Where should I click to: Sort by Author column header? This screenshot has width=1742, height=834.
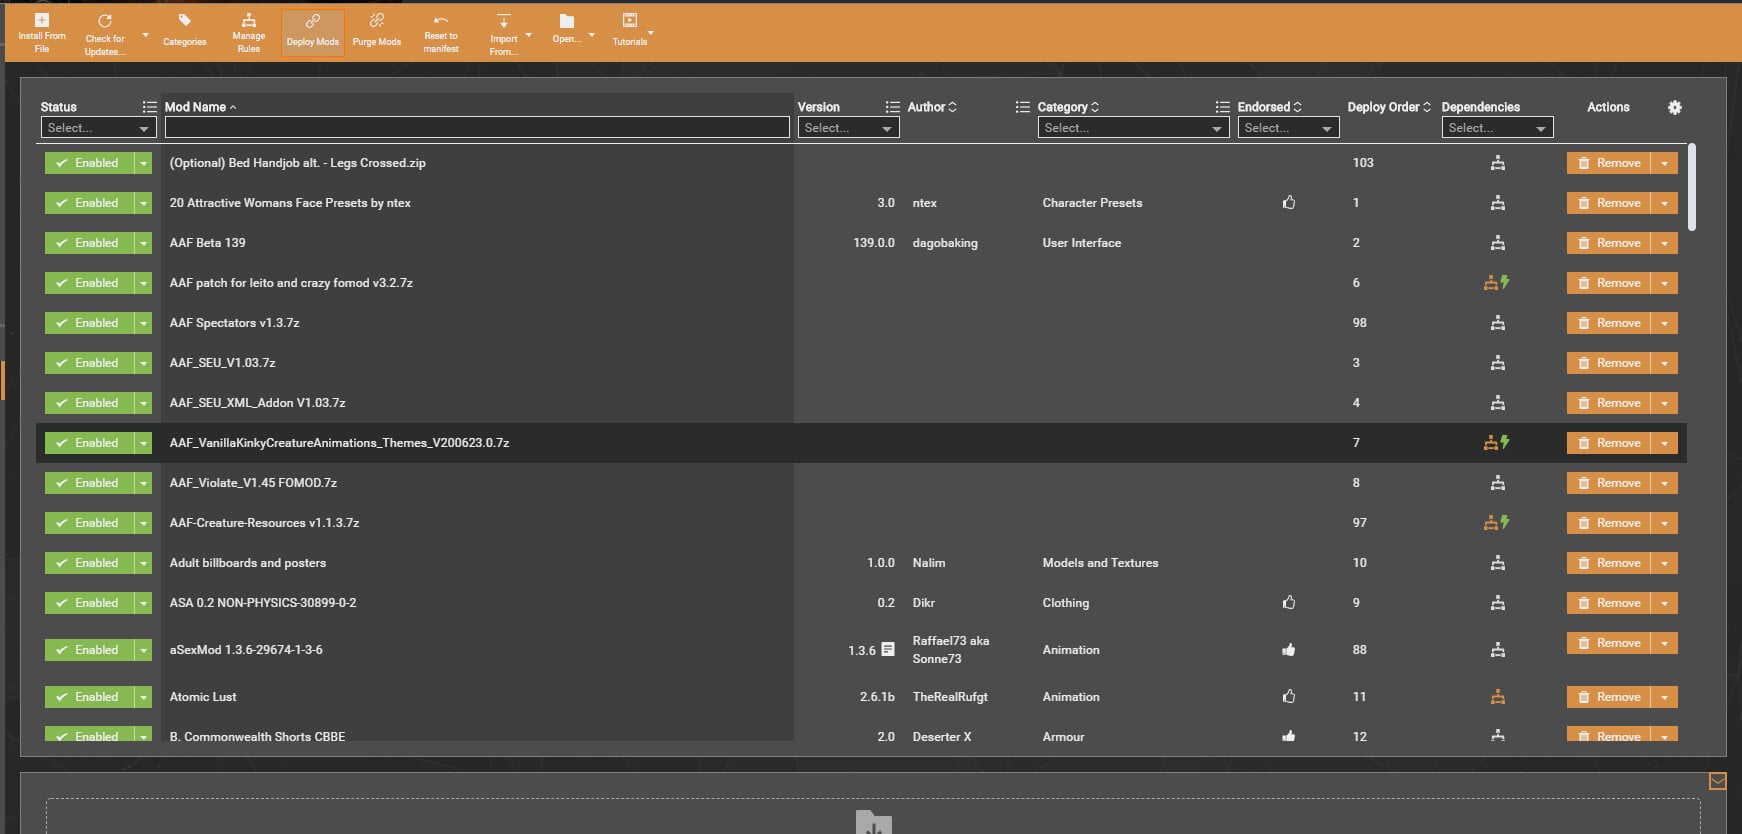click(x=932, y=107)
